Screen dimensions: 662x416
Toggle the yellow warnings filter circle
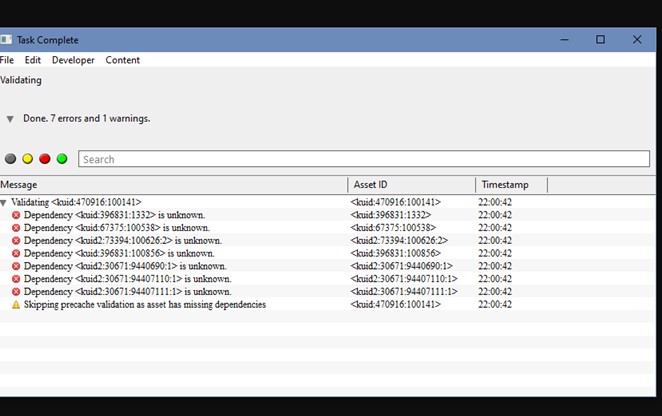pos(27,159)
